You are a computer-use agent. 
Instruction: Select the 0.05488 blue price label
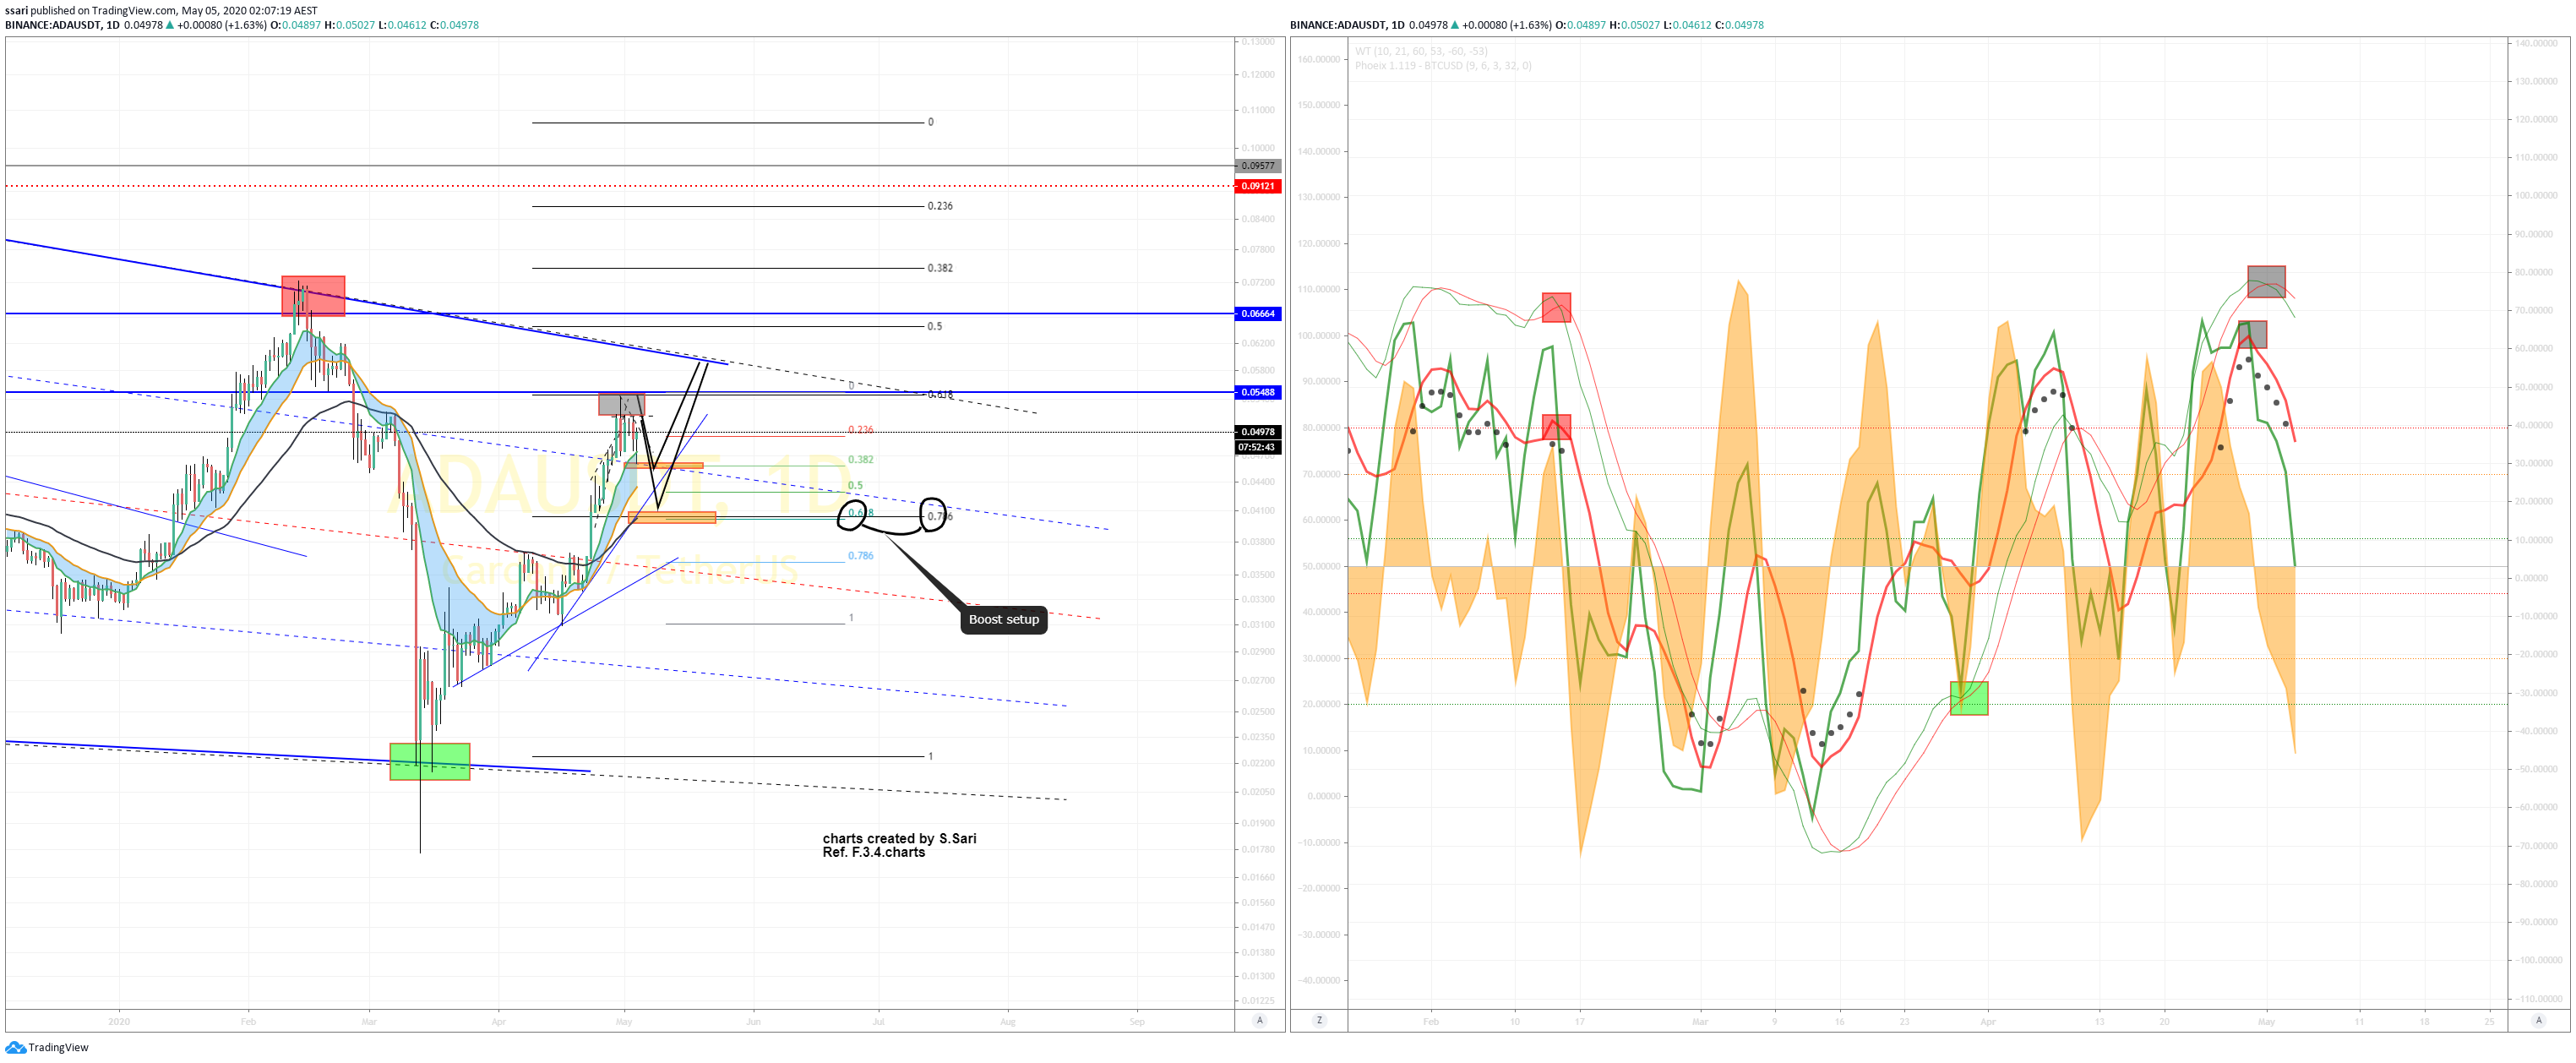point(1258,392)
